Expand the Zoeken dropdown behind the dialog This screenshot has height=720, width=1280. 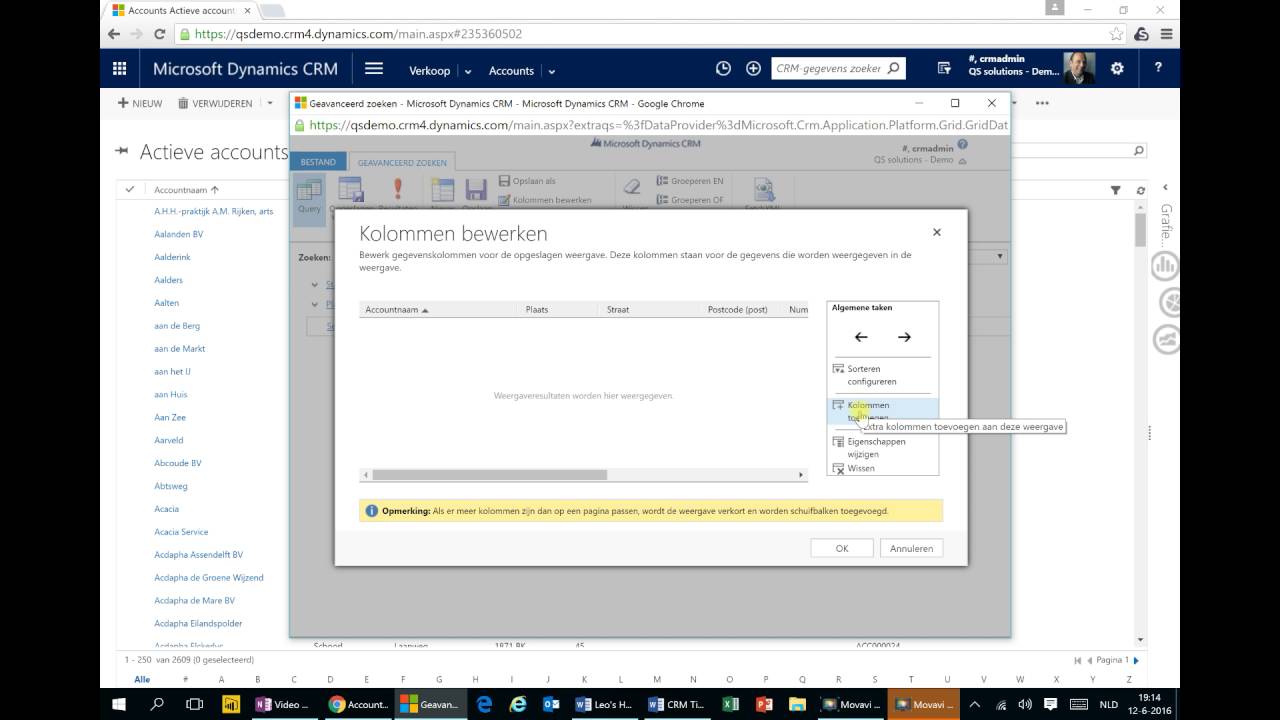pos(999,257)
